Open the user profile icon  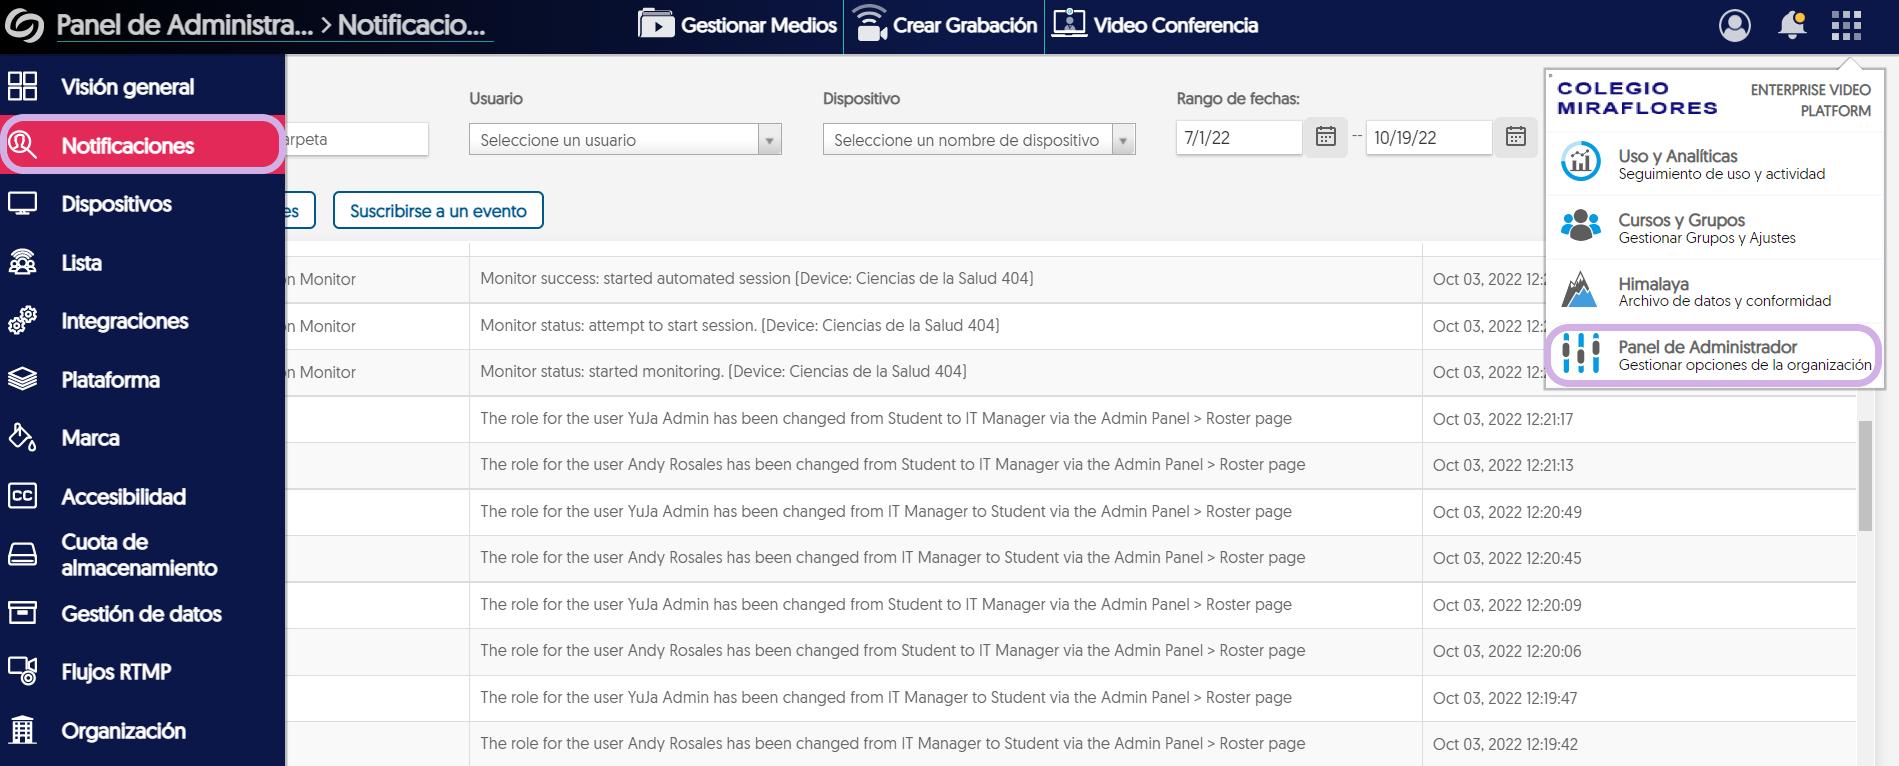1735,25
